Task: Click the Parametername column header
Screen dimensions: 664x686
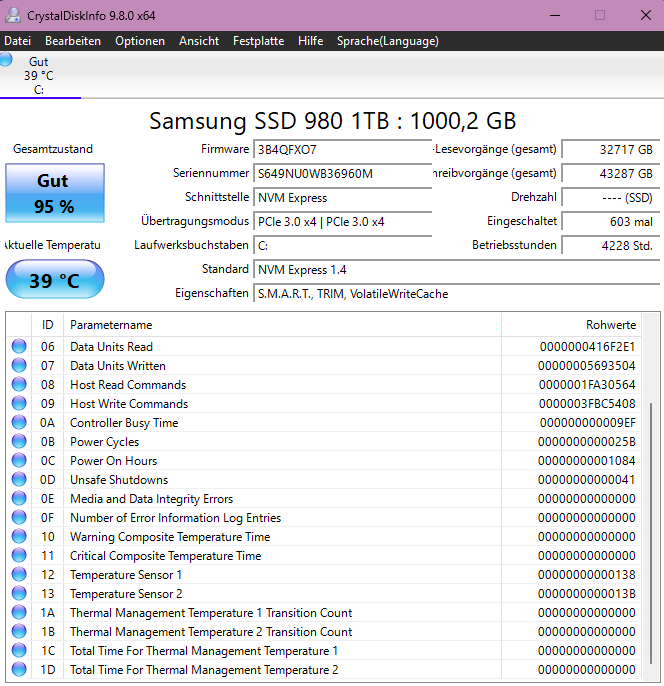Action: point(282,325)
